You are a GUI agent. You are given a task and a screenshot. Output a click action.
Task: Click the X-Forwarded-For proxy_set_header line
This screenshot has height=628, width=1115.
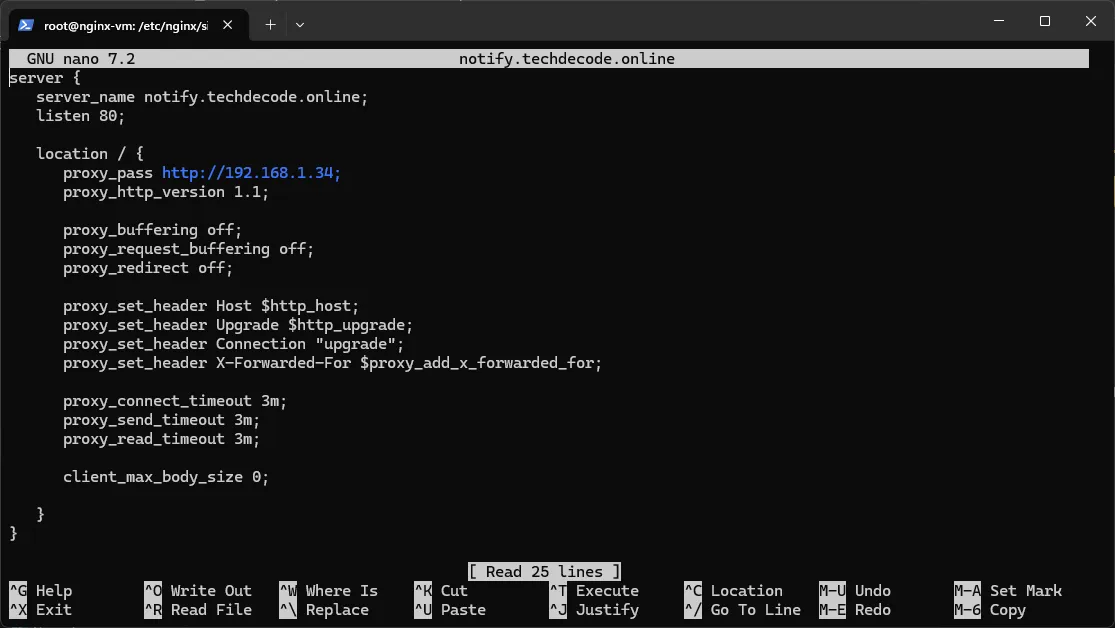tap(332, 363)
